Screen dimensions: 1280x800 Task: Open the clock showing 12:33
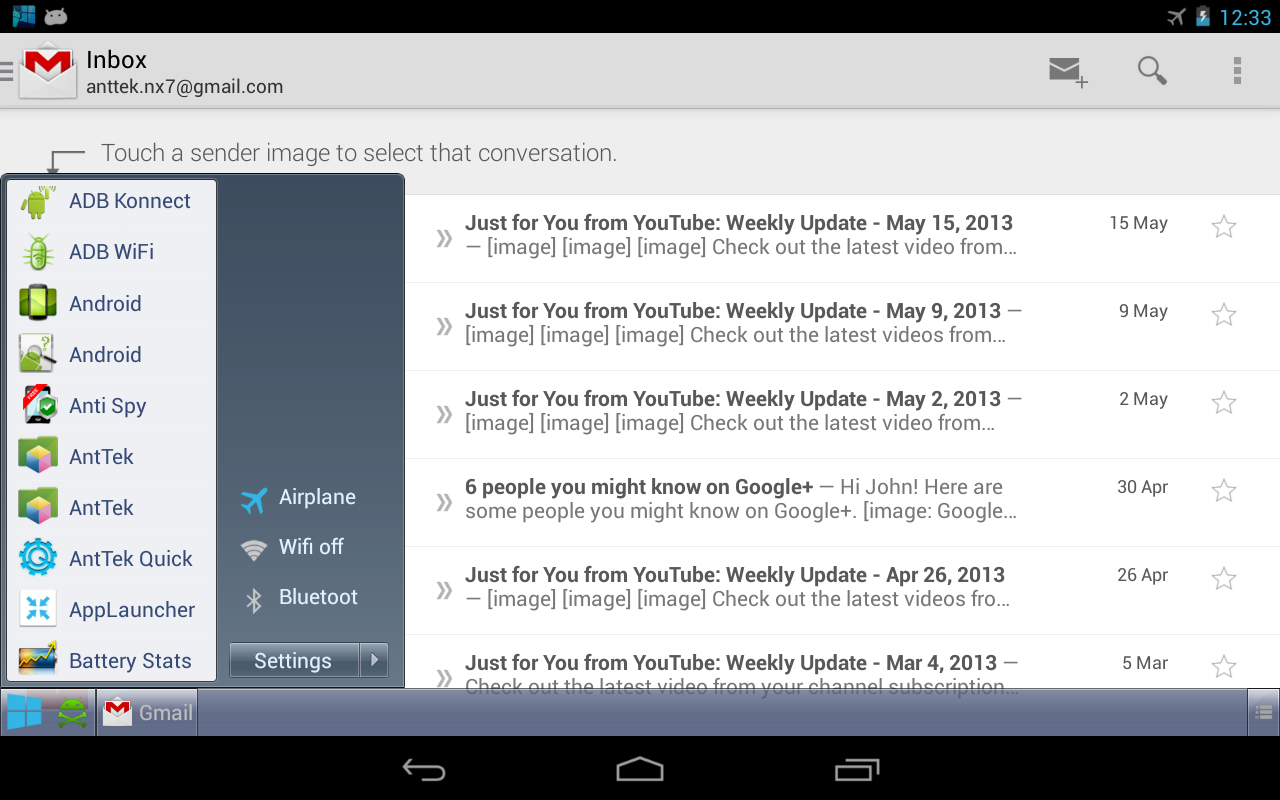click(1245, 17)
